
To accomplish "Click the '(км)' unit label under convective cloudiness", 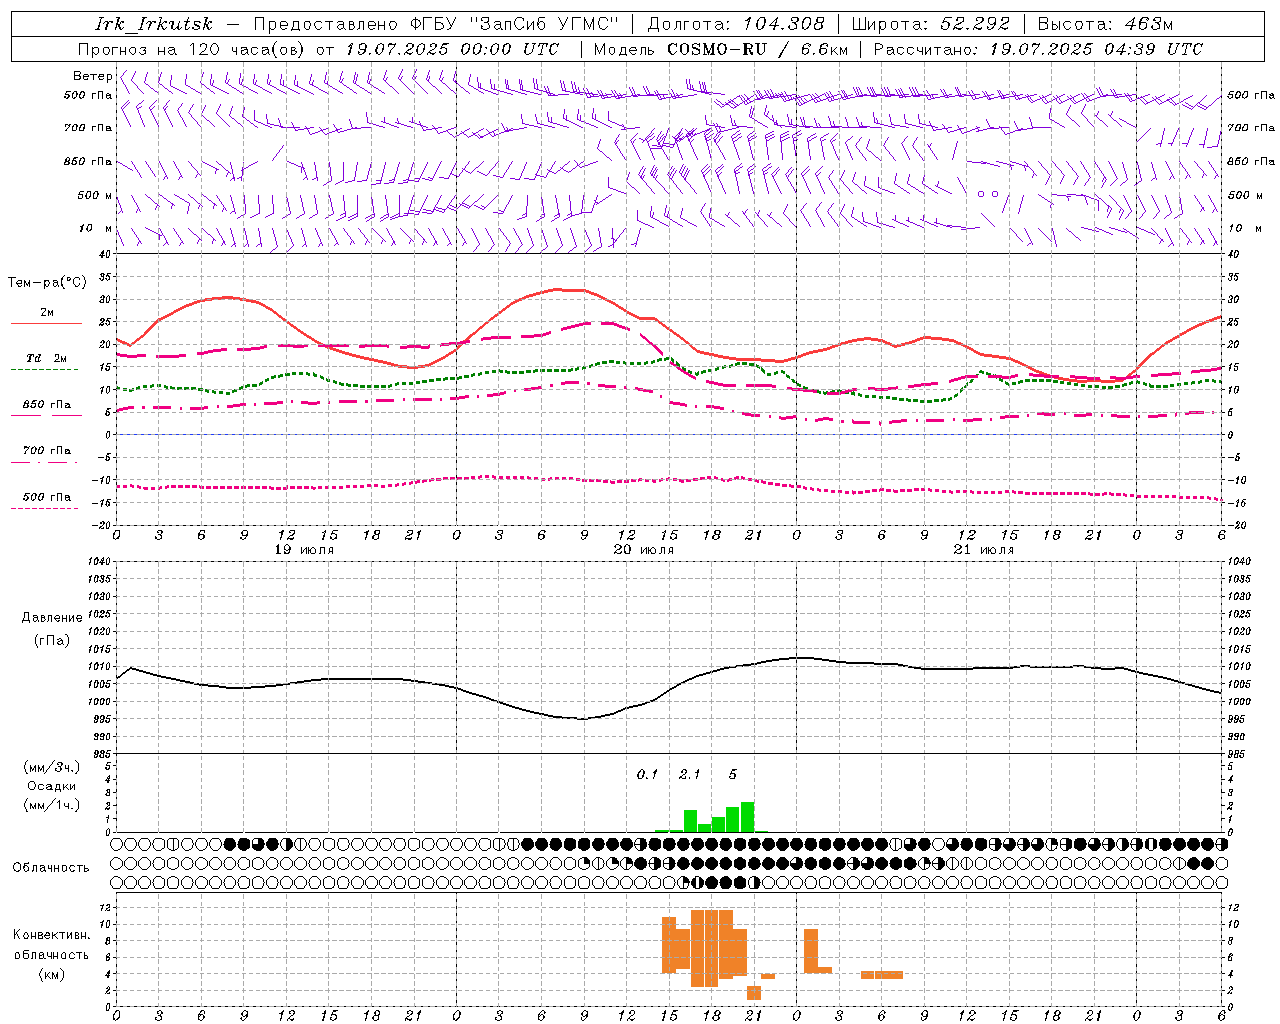I will click(52, 974).
